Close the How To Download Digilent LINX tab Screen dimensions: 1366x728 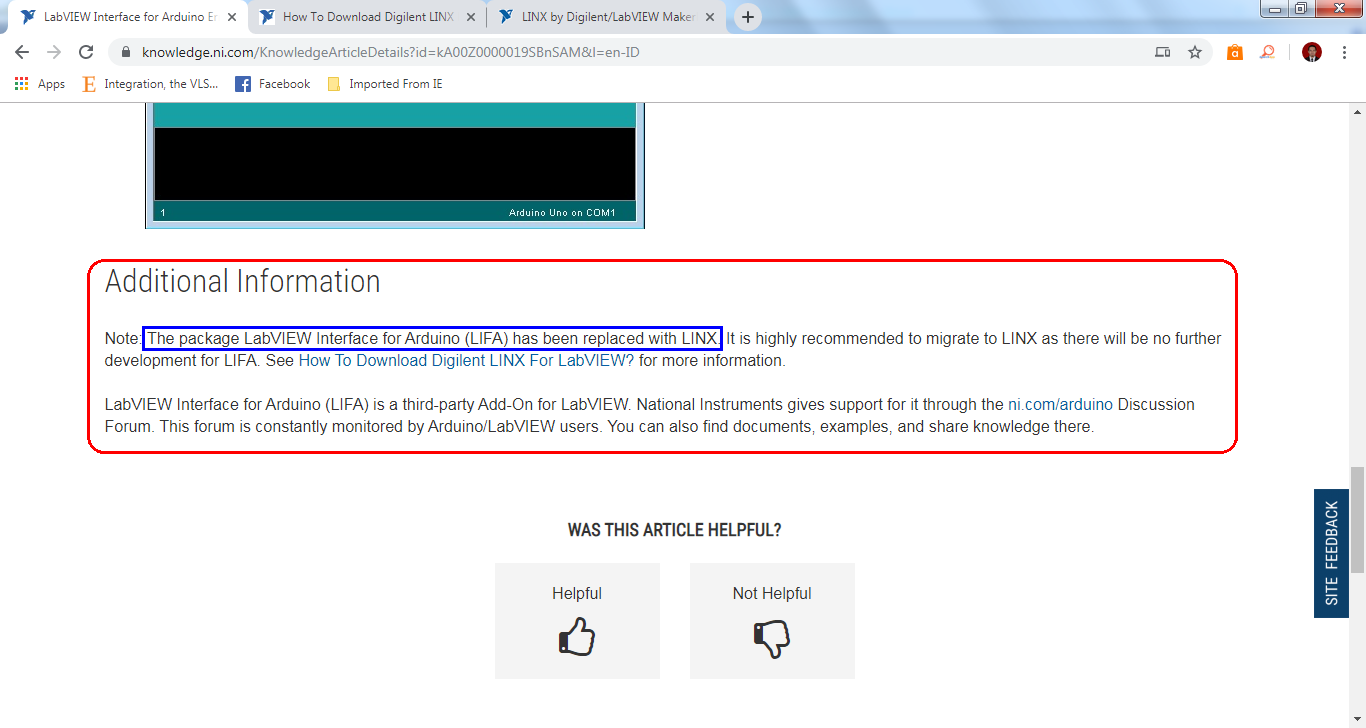click(470, 17)
